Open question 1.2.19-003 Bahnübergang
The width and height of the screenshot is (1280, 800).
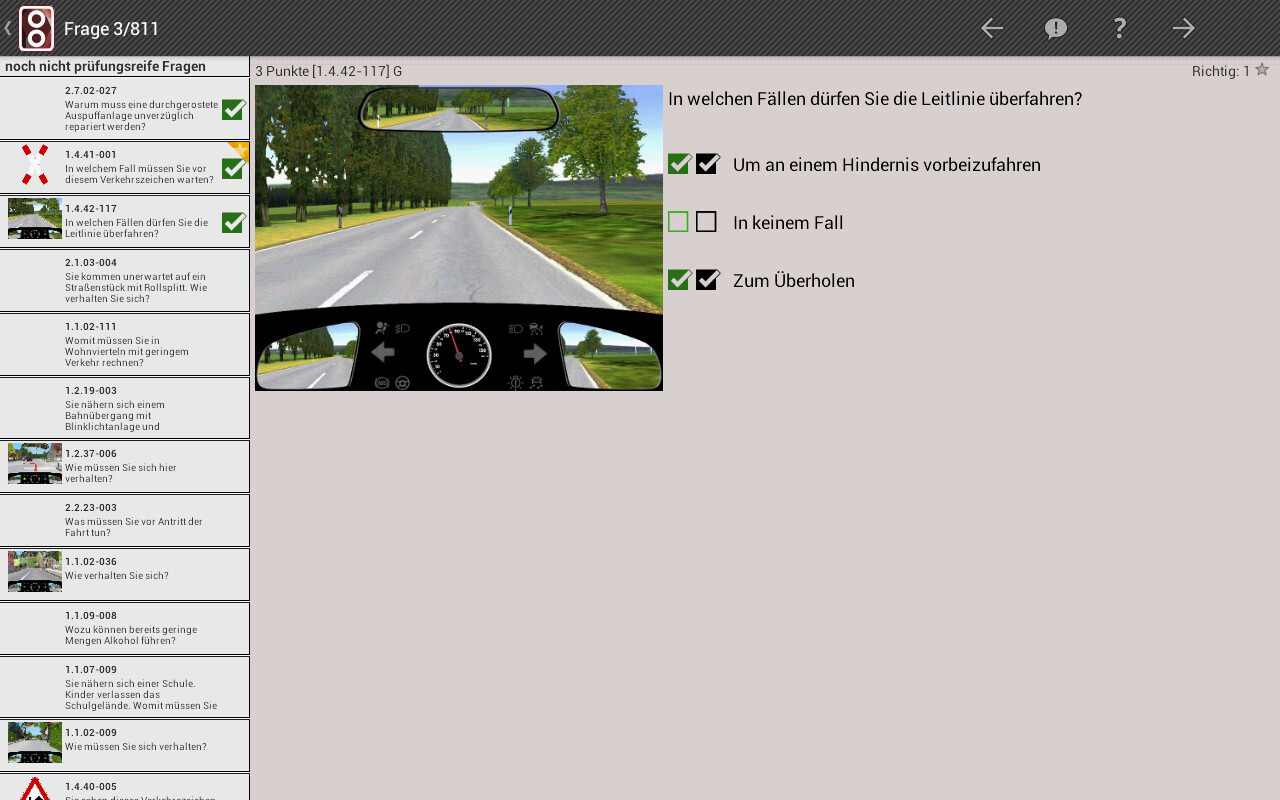124,408
